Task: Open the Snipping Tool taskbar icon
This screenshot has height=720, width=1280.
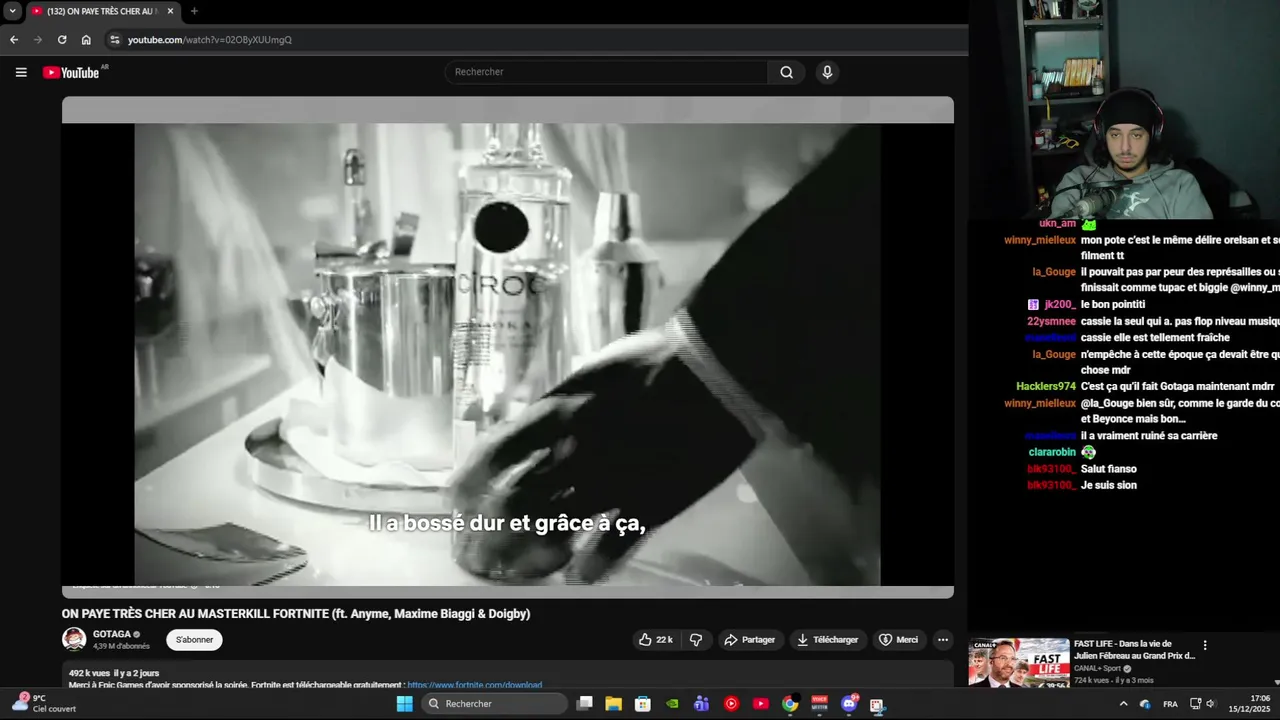Action: (877, 704)
